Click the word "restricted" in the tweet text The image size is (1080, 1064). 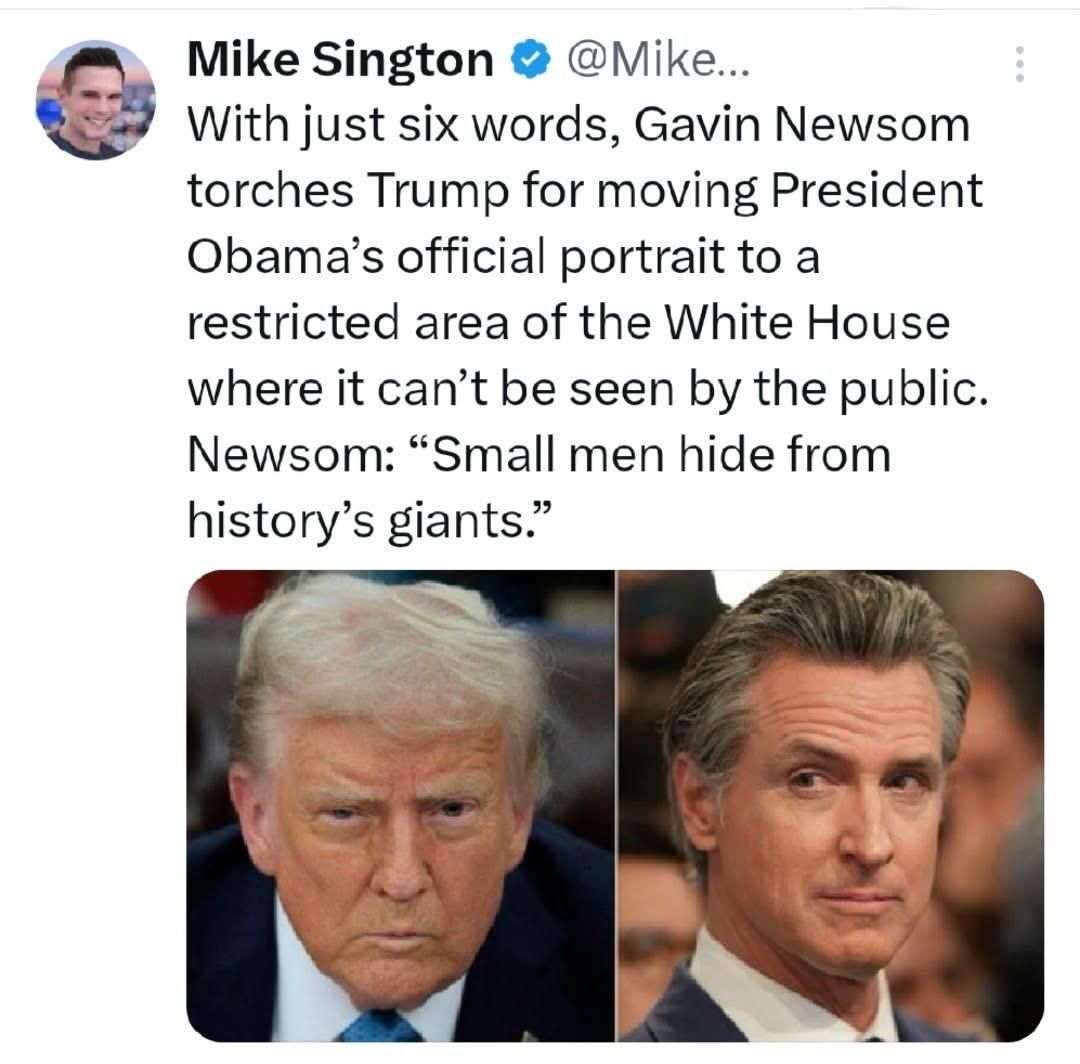tap(293, 322)
